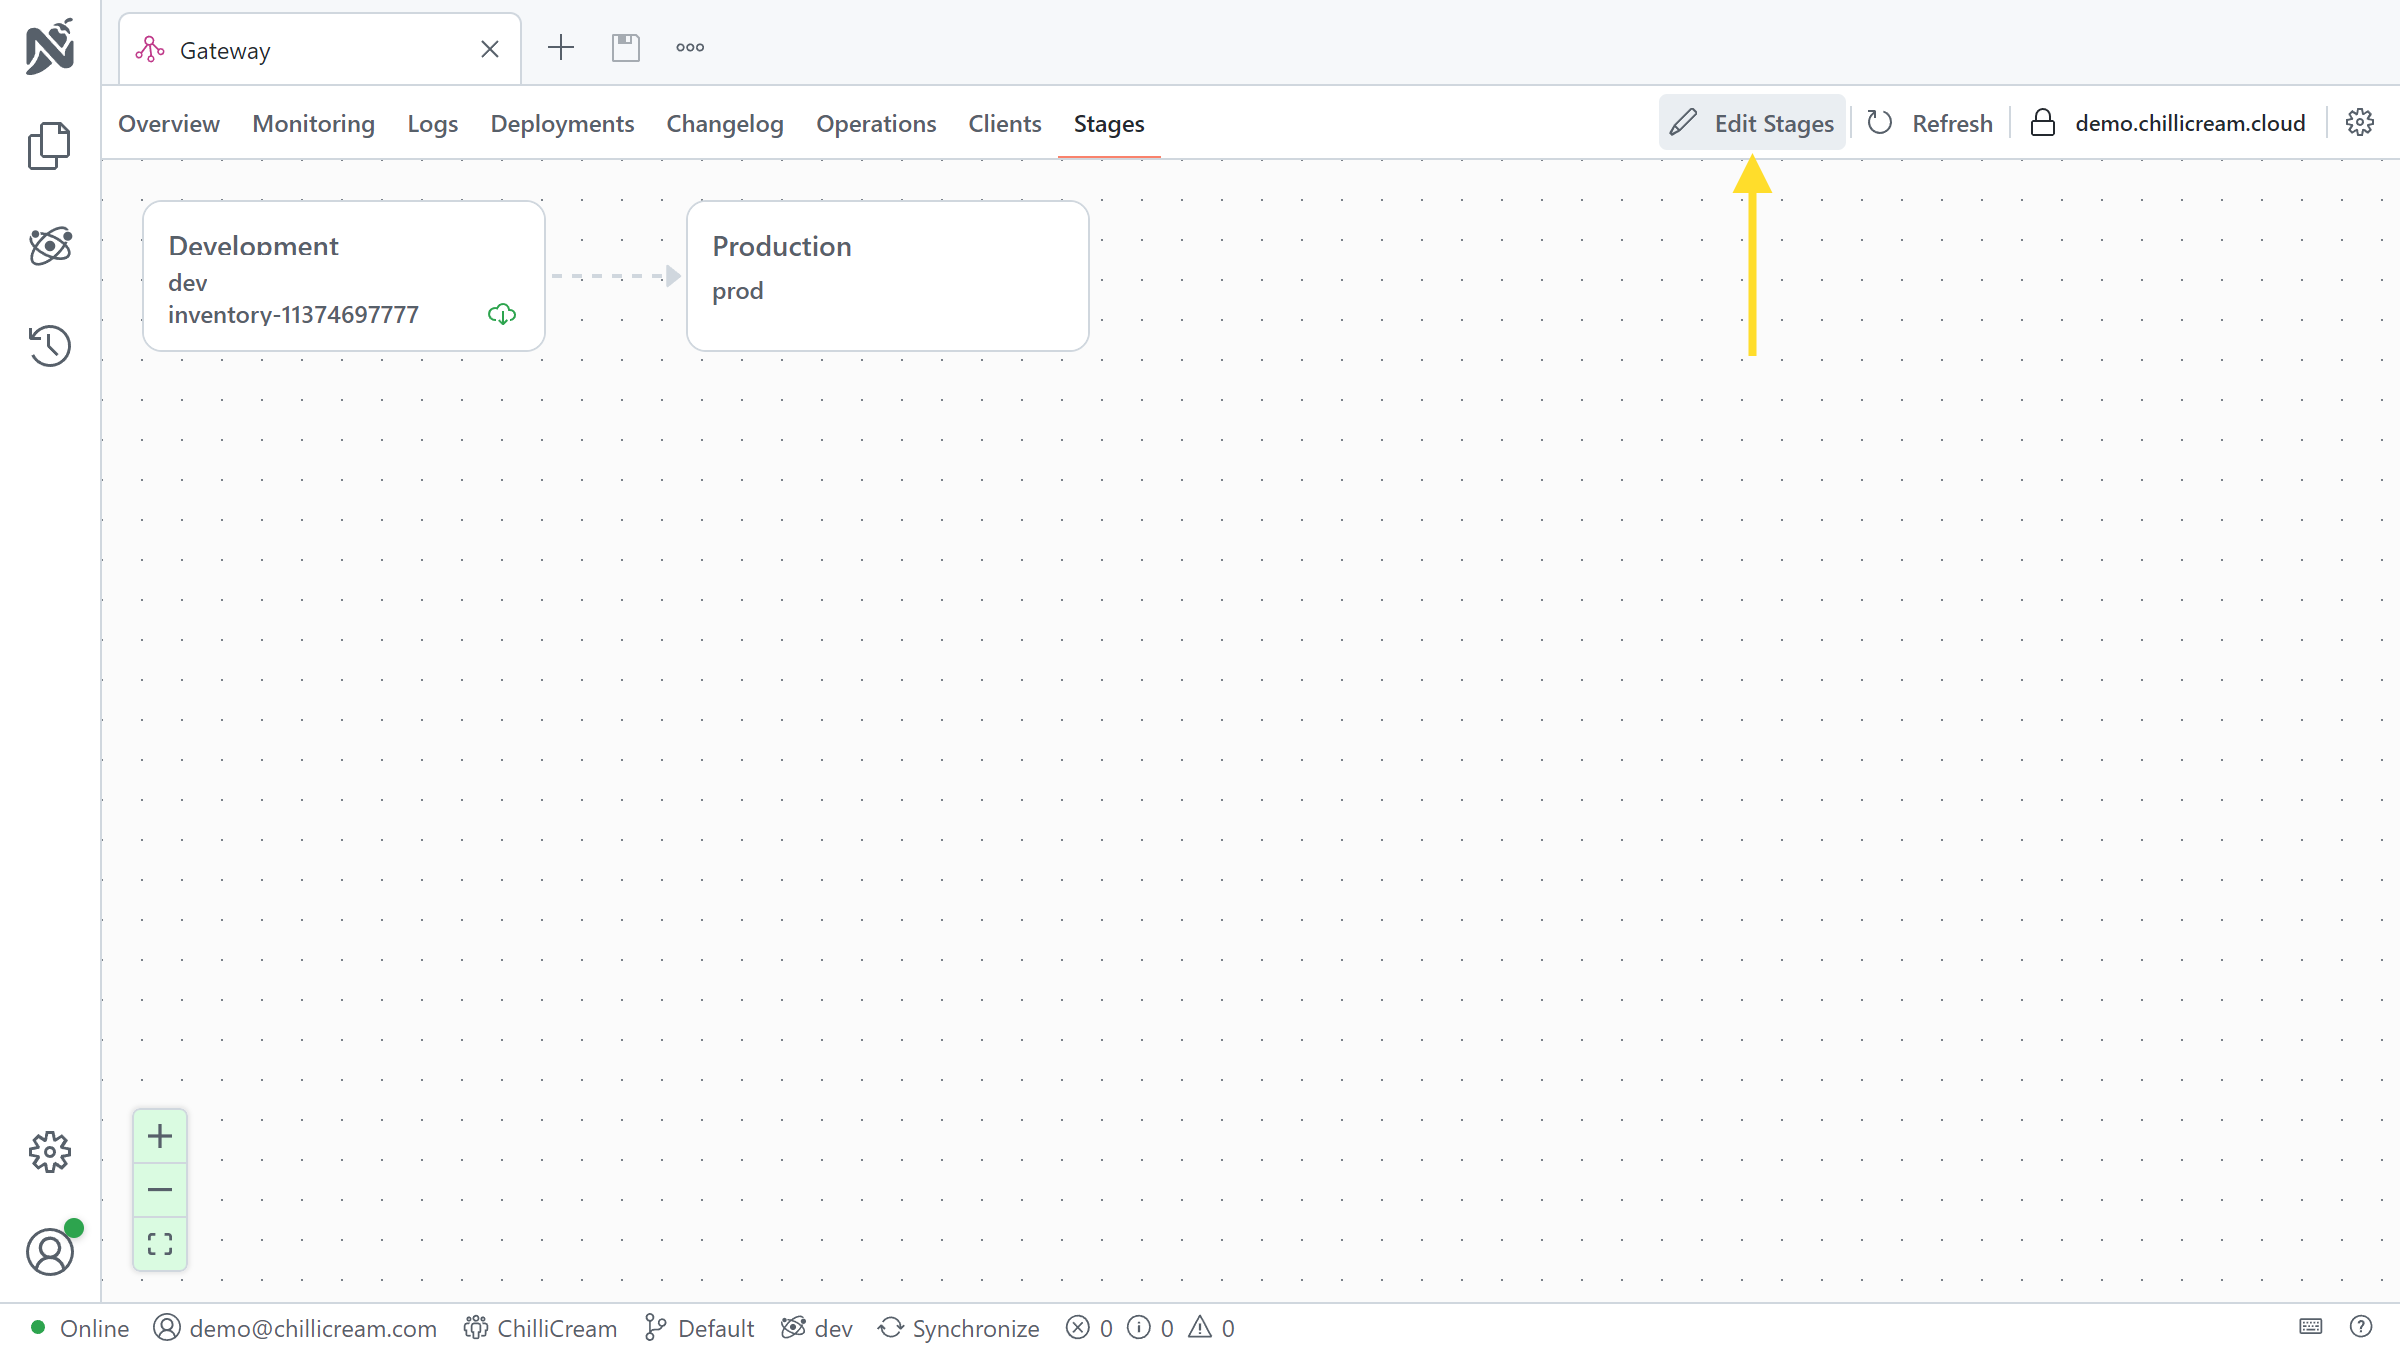Zoom out on the stages canvas
This screenshot has width=2400, height=1350.
(160, 1190)
